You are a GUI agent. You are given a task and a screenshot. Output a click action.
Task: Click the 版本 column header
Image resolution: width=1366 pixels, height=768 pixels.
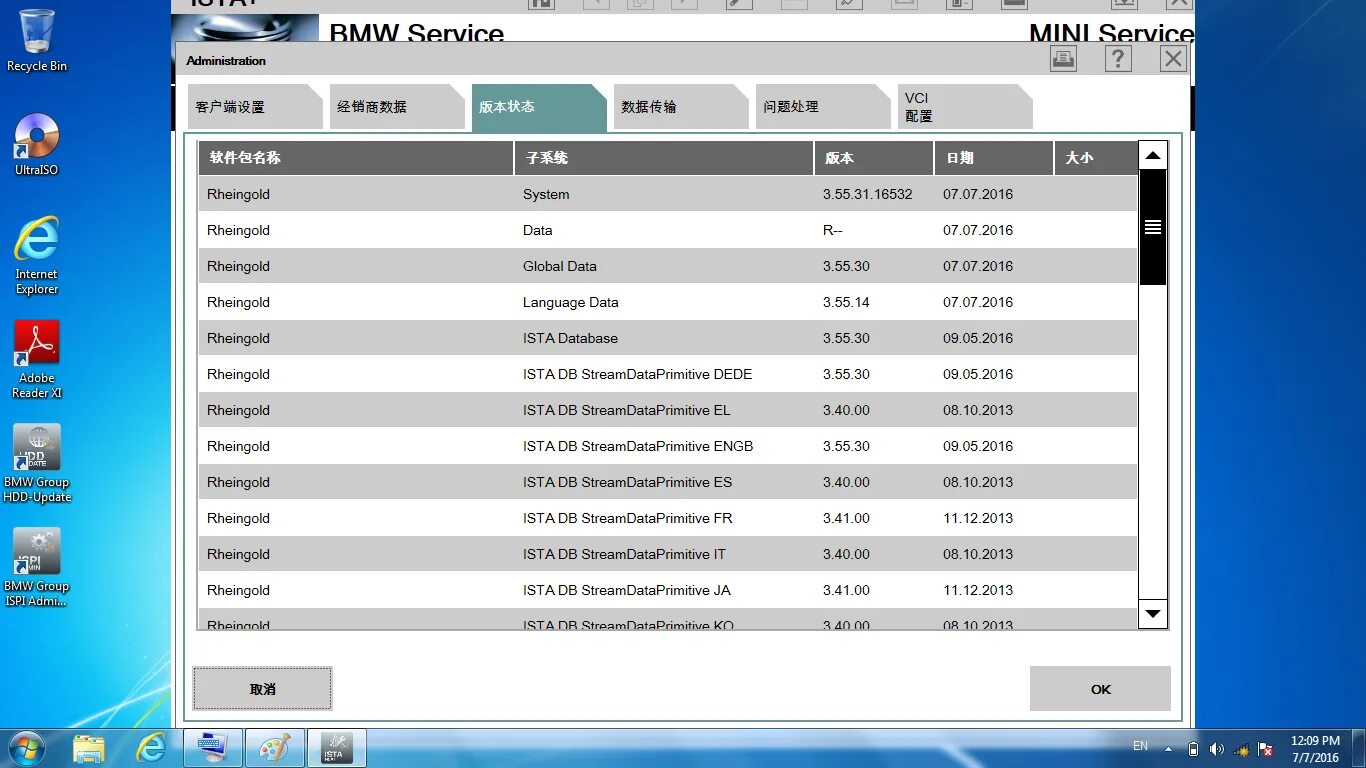coord(874,158)
